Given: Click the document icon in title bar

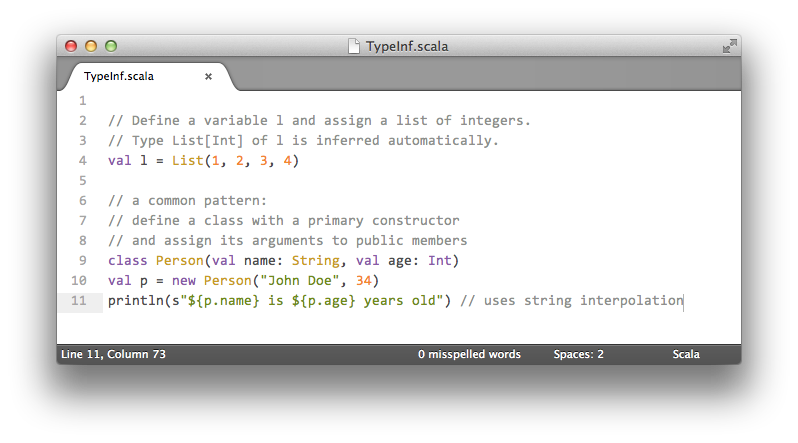Looking at the screenshot, I should coord(353,46).
